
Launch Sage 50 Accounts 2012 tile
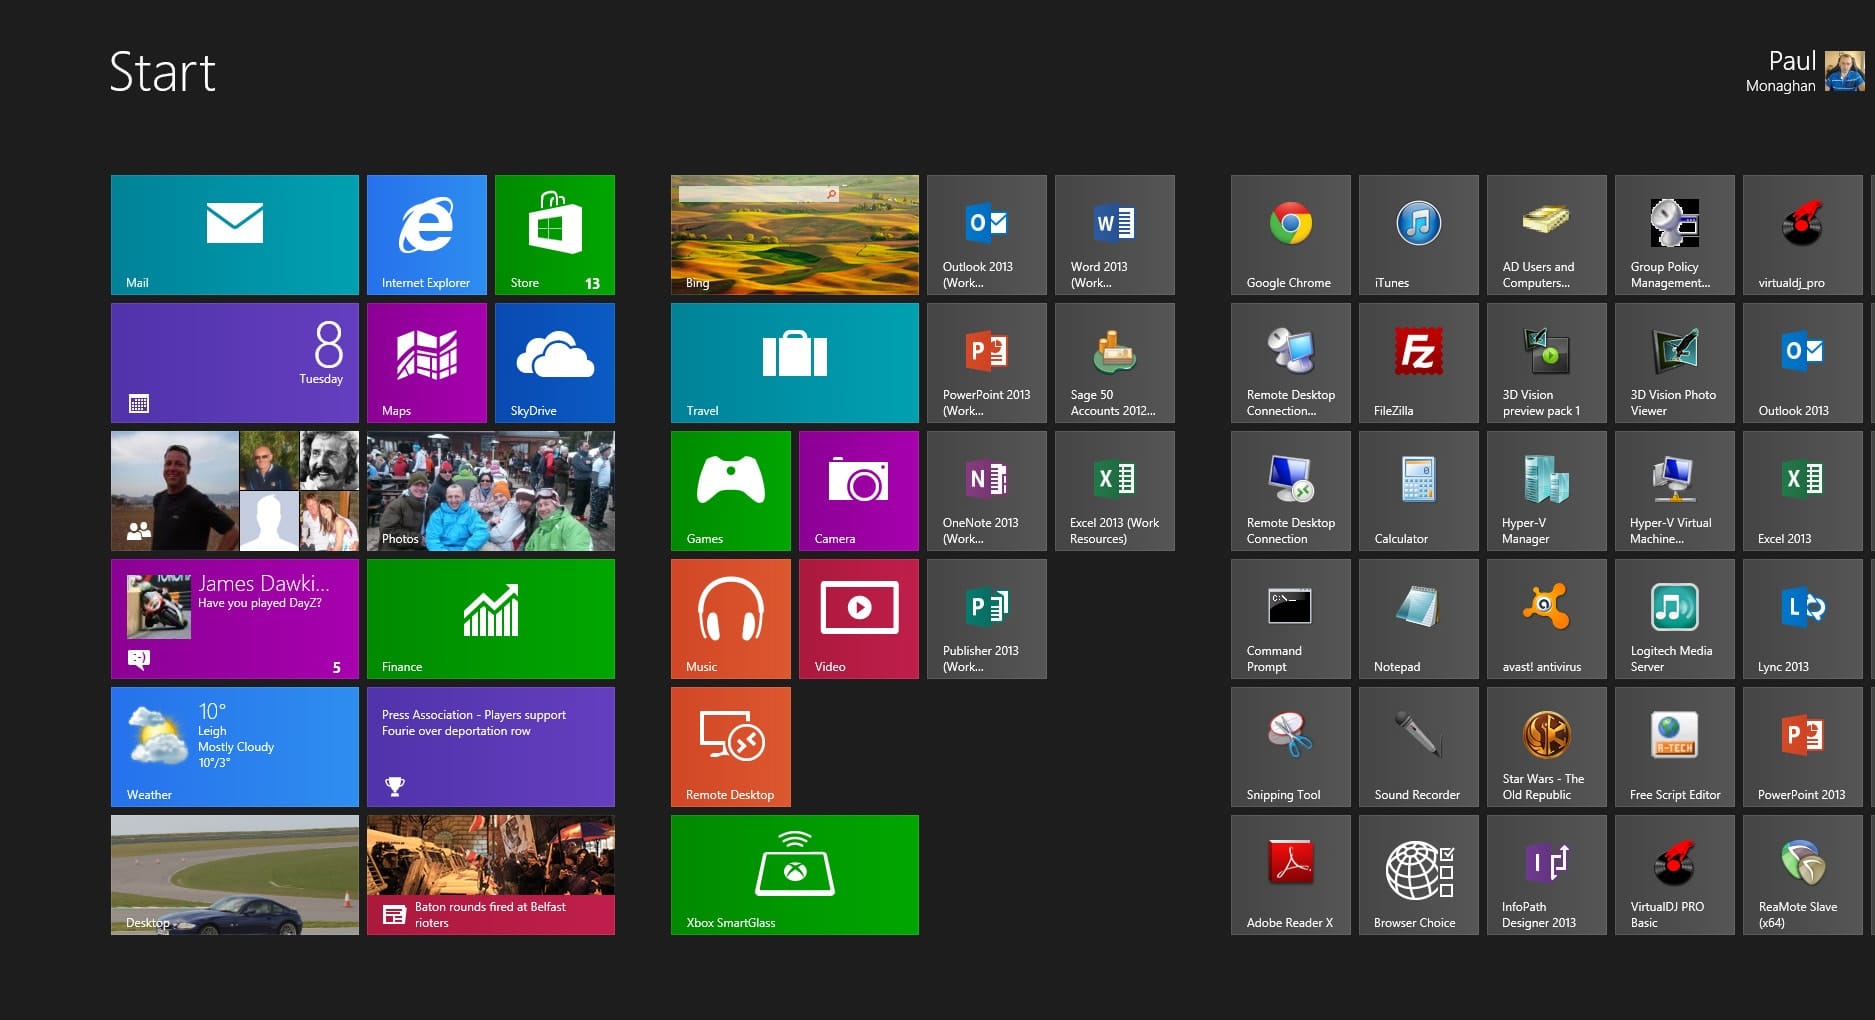point(1115,363)
